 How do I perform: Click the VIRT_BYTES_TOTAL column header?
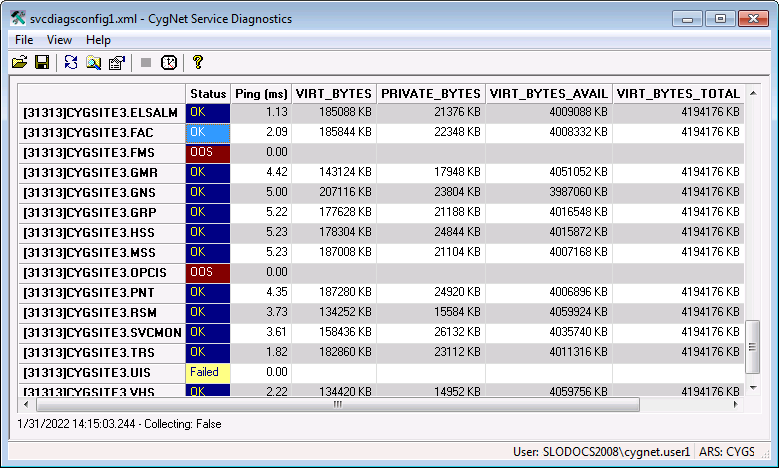[x=679, y=94]
